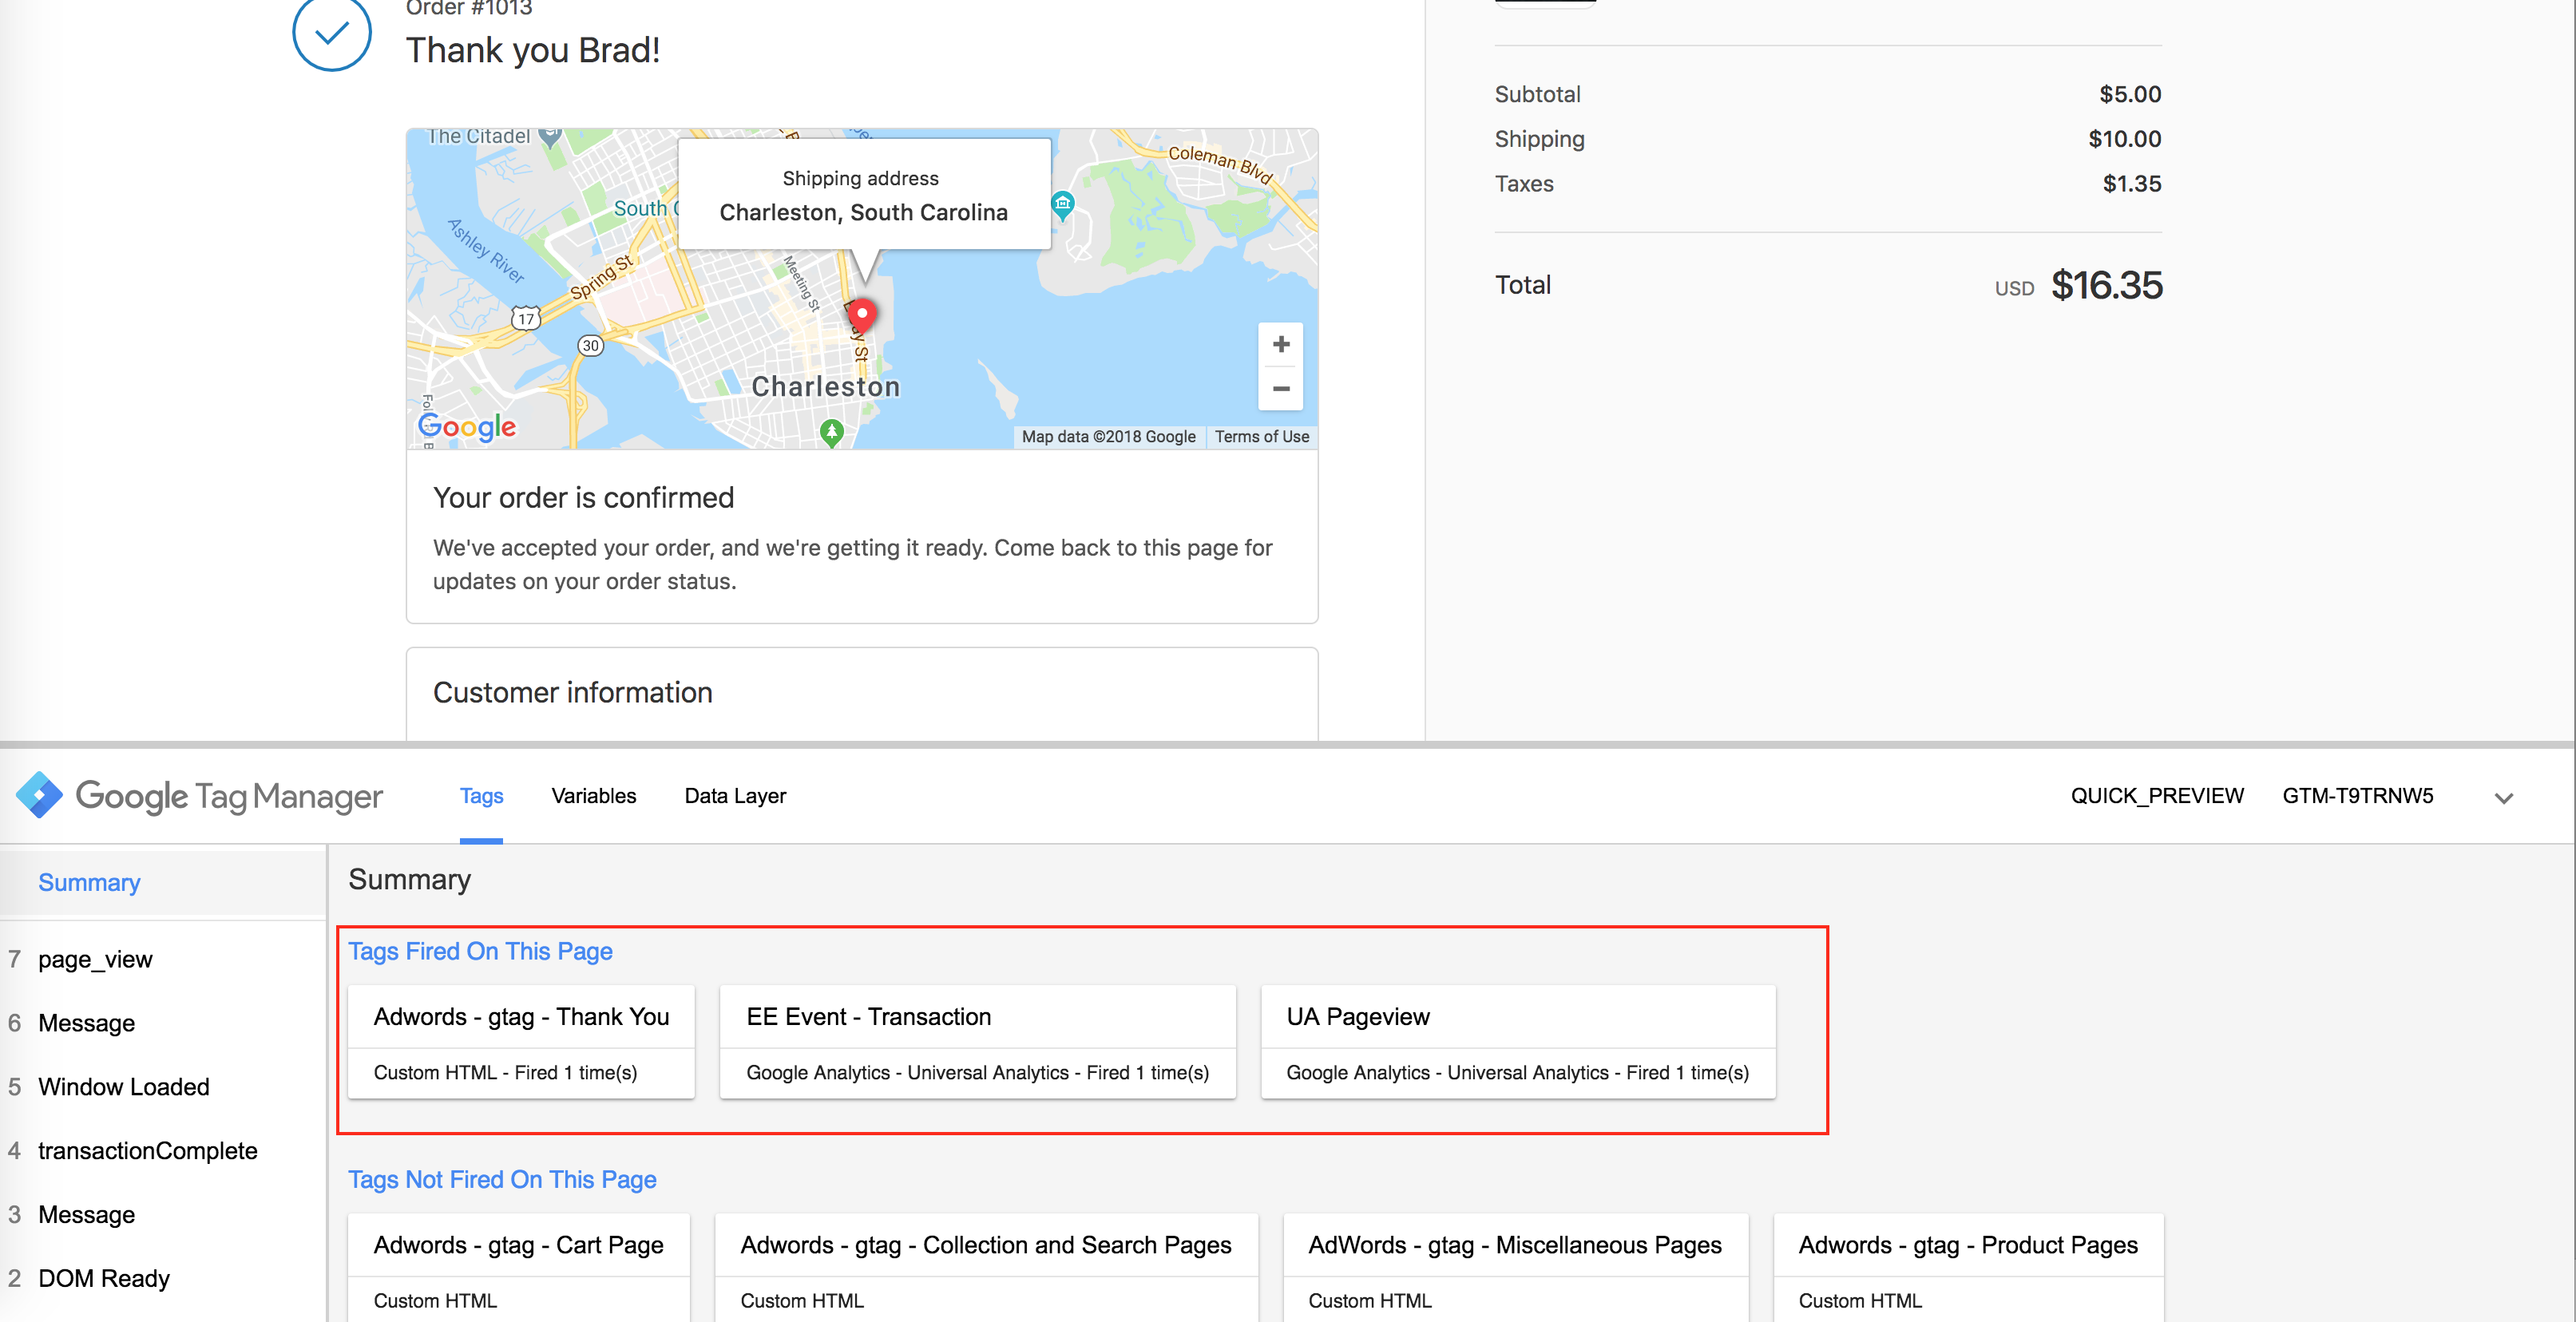Screen dimensions: 2576x1322
Task: Click the Shipping address callout on map
Action: 864,195
